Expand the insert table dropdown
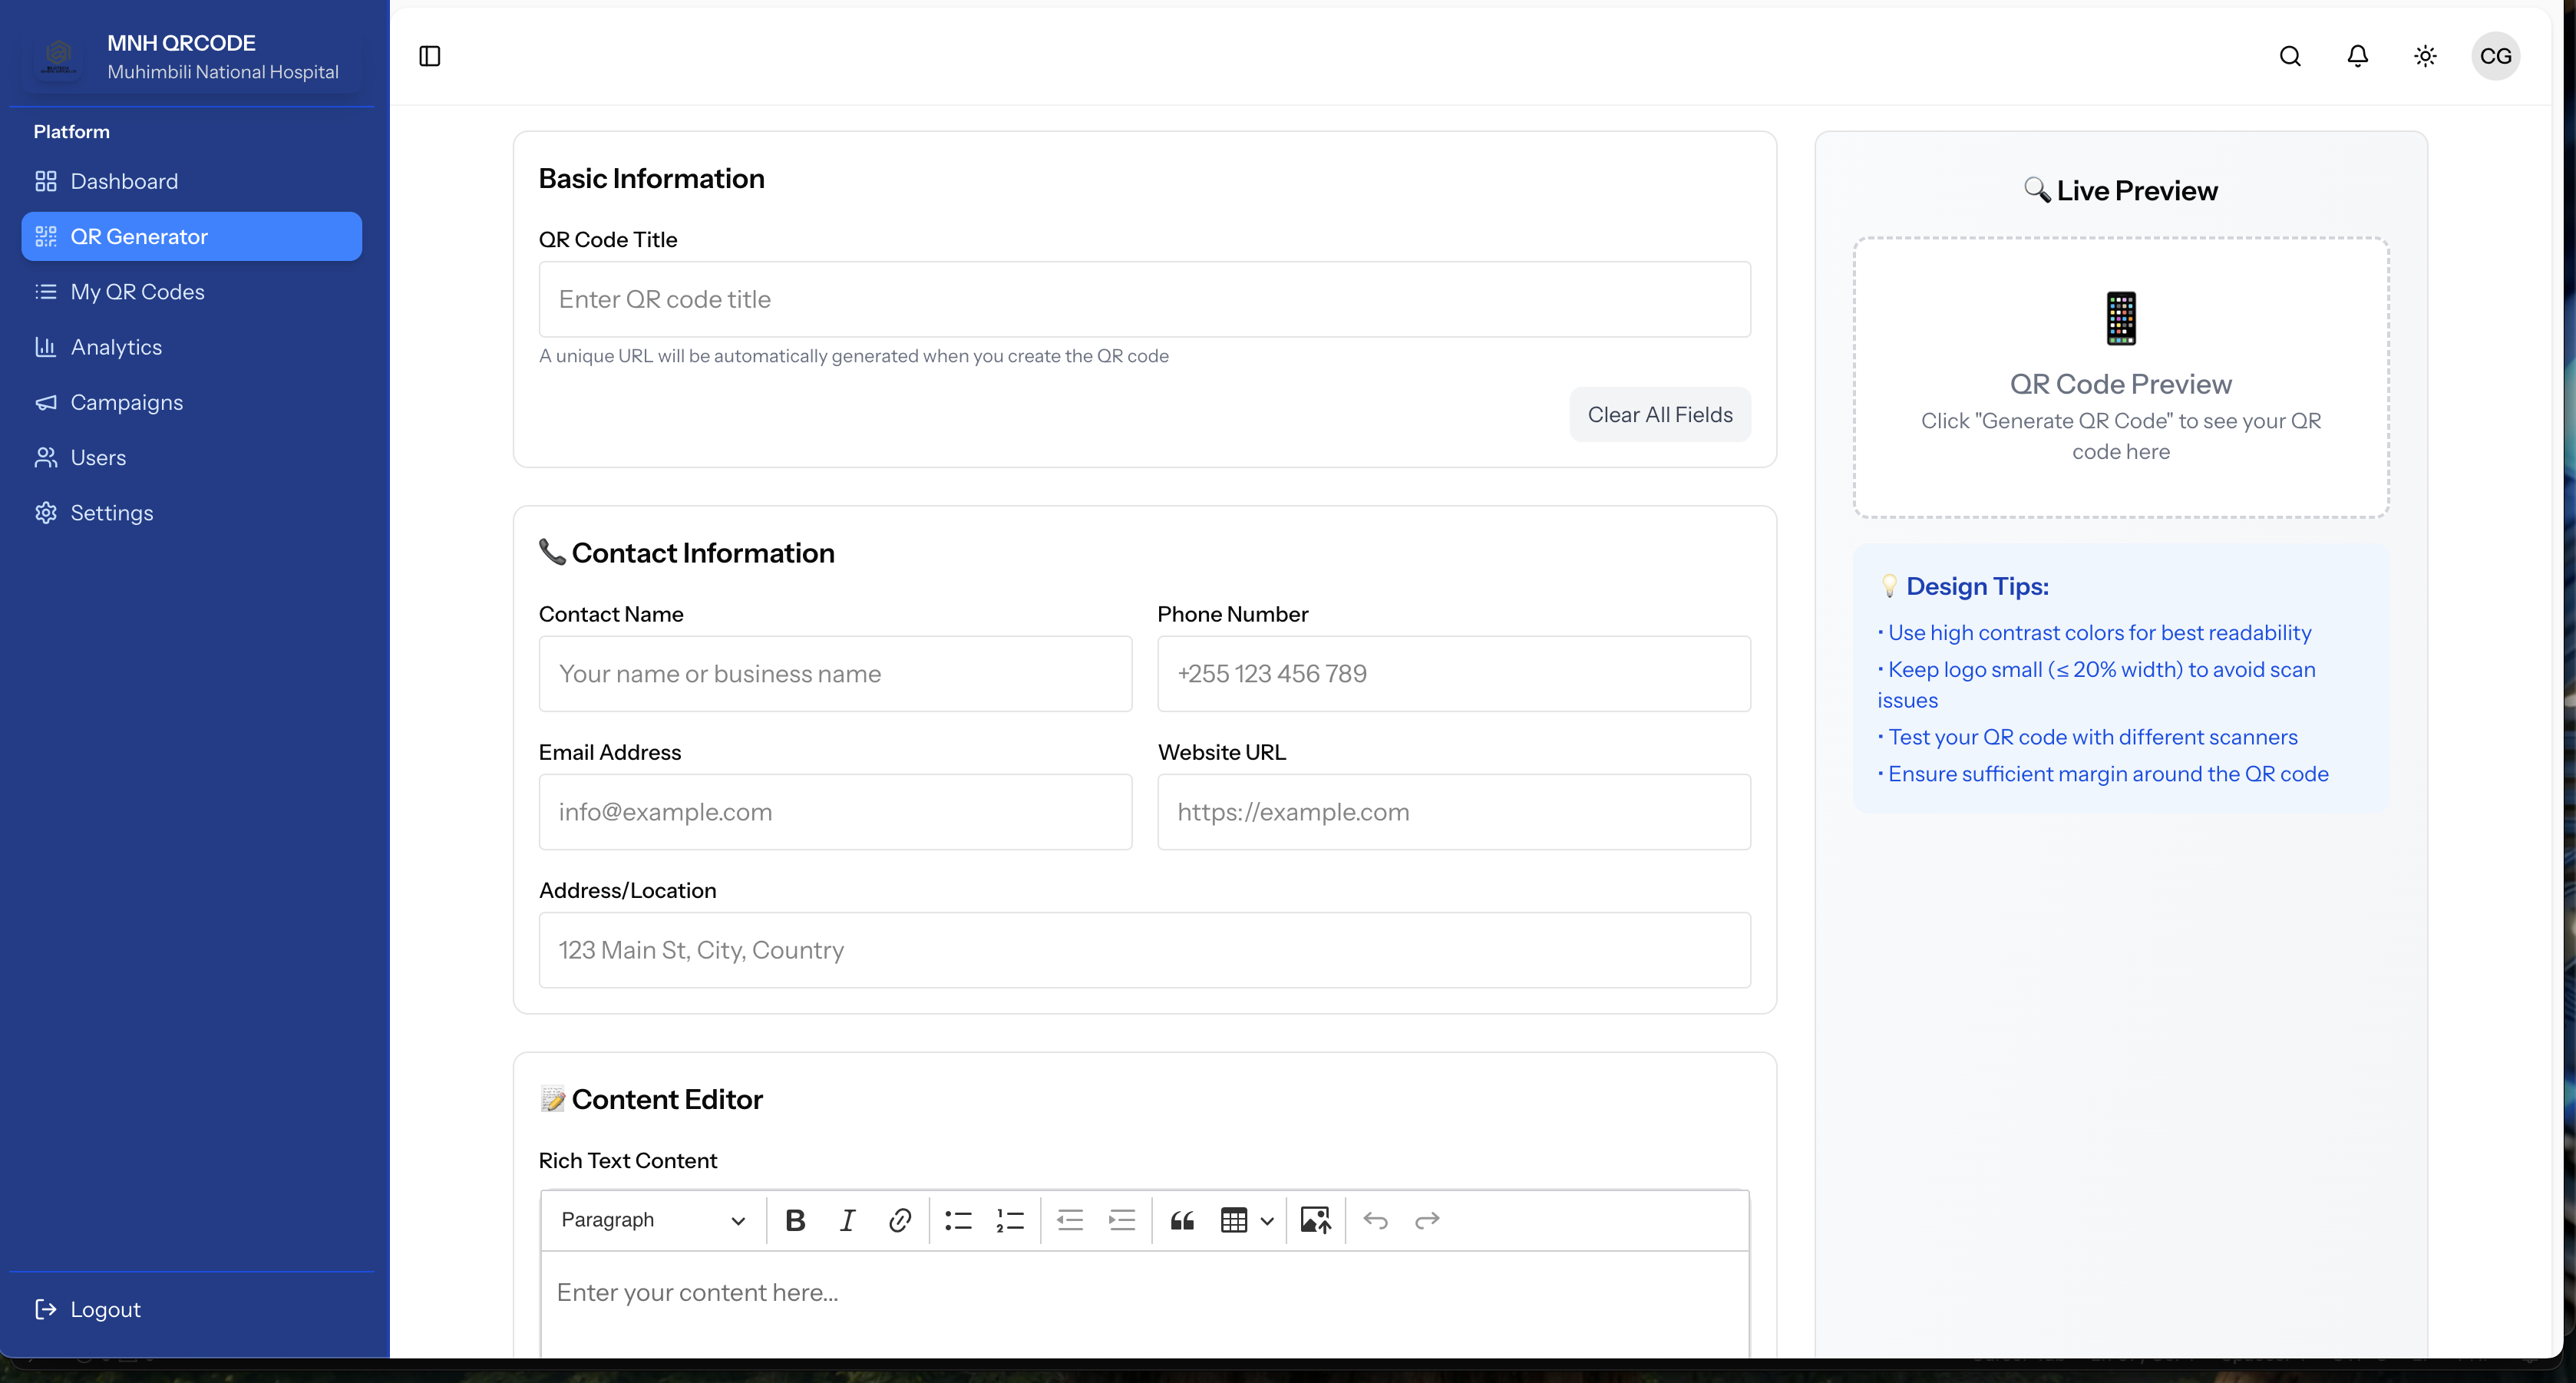2576x1383 pixels. point(1266,1220)
